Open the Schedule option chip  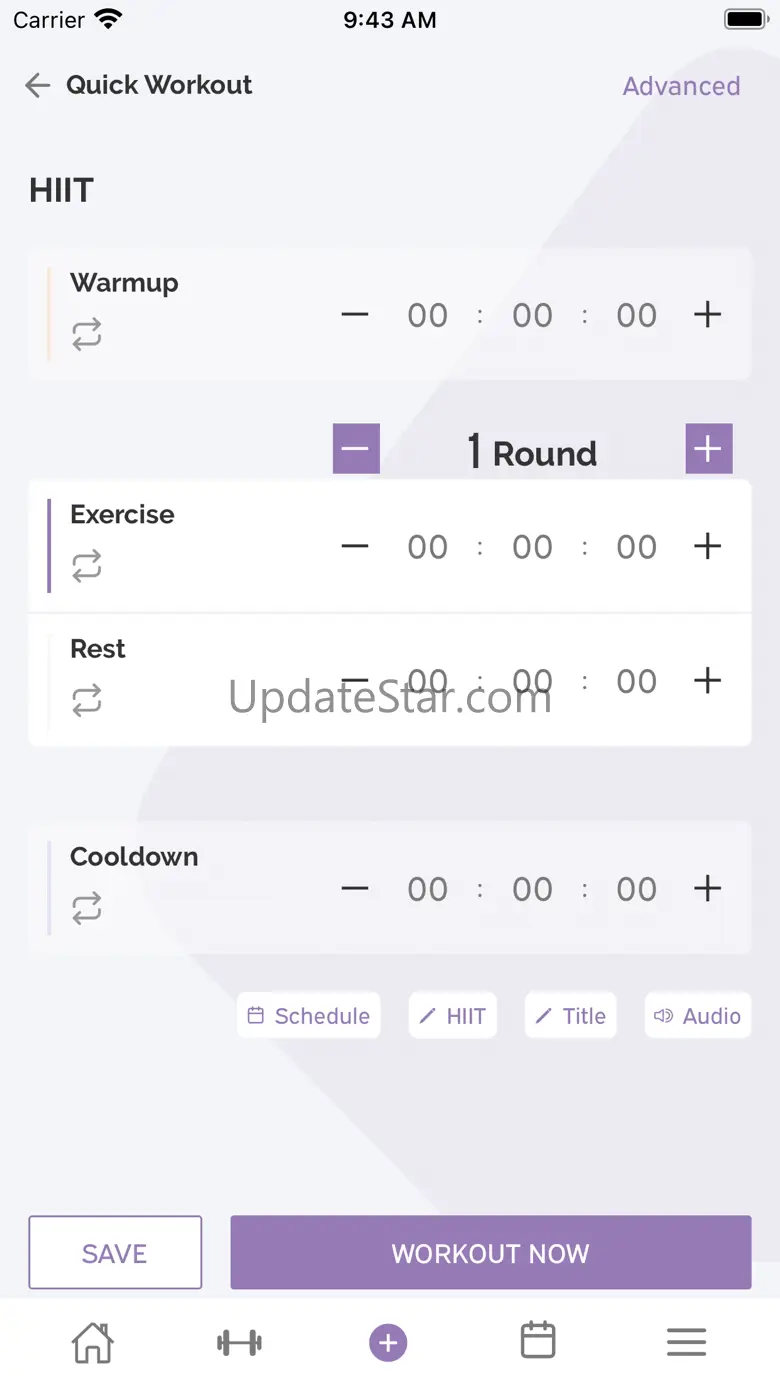309,1016
